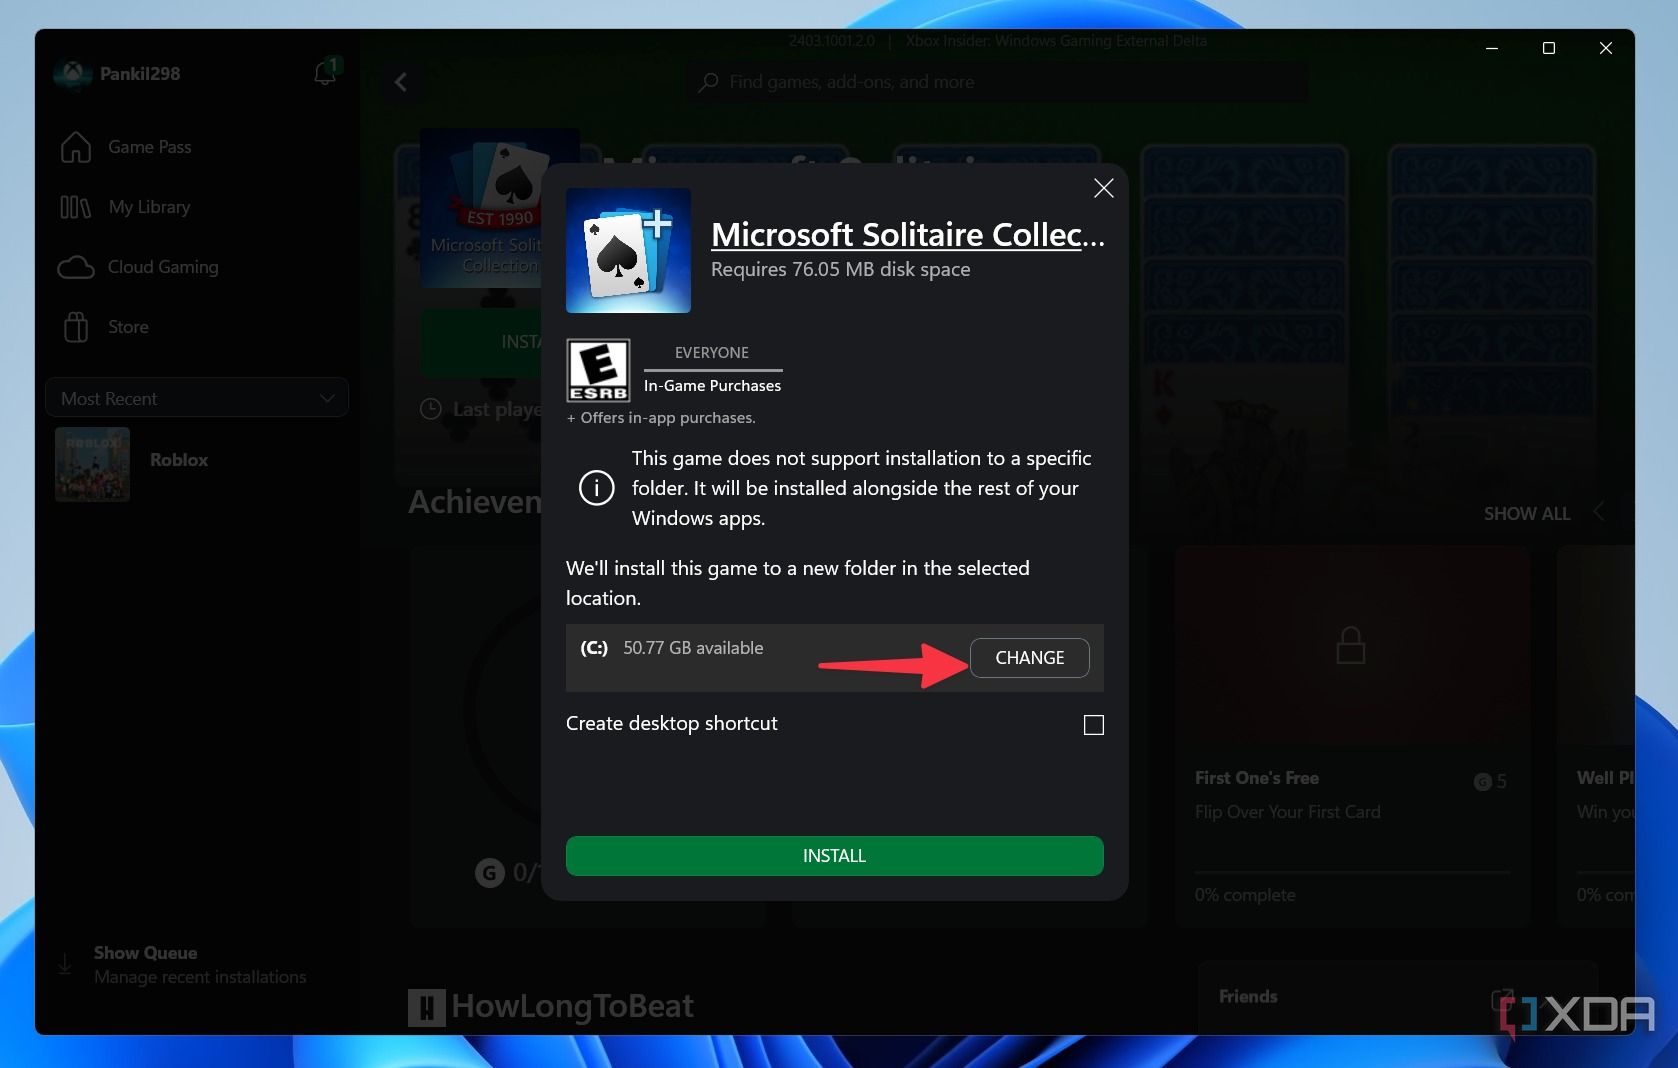
Task: Click the chevron arrow next to SHOW ALL
Action: [1598, 511]
